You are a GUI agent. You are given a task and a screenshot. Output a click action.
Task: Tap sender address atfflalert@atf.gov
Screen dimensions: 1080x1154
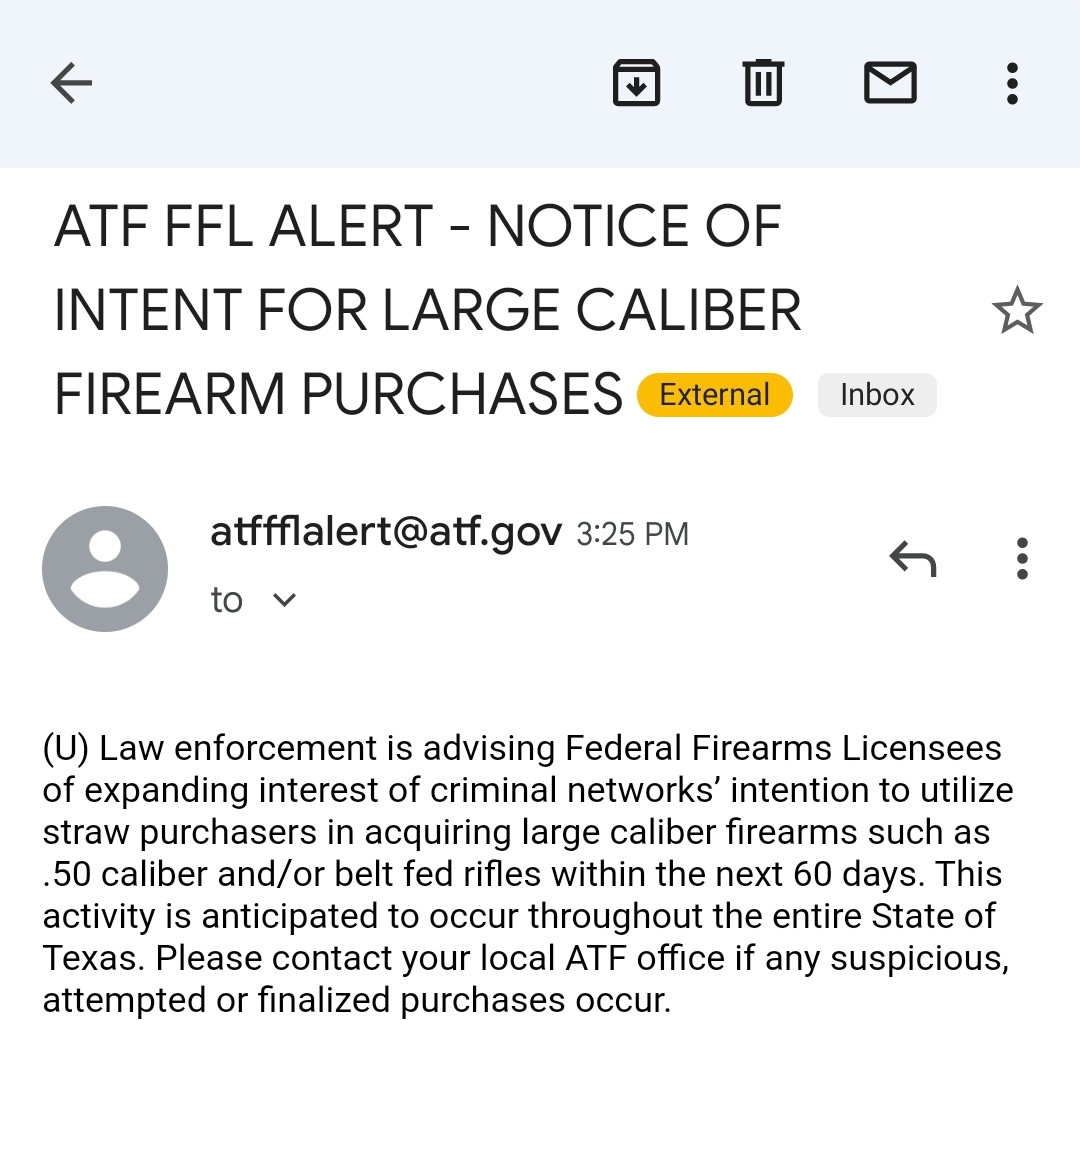[386, 531]
